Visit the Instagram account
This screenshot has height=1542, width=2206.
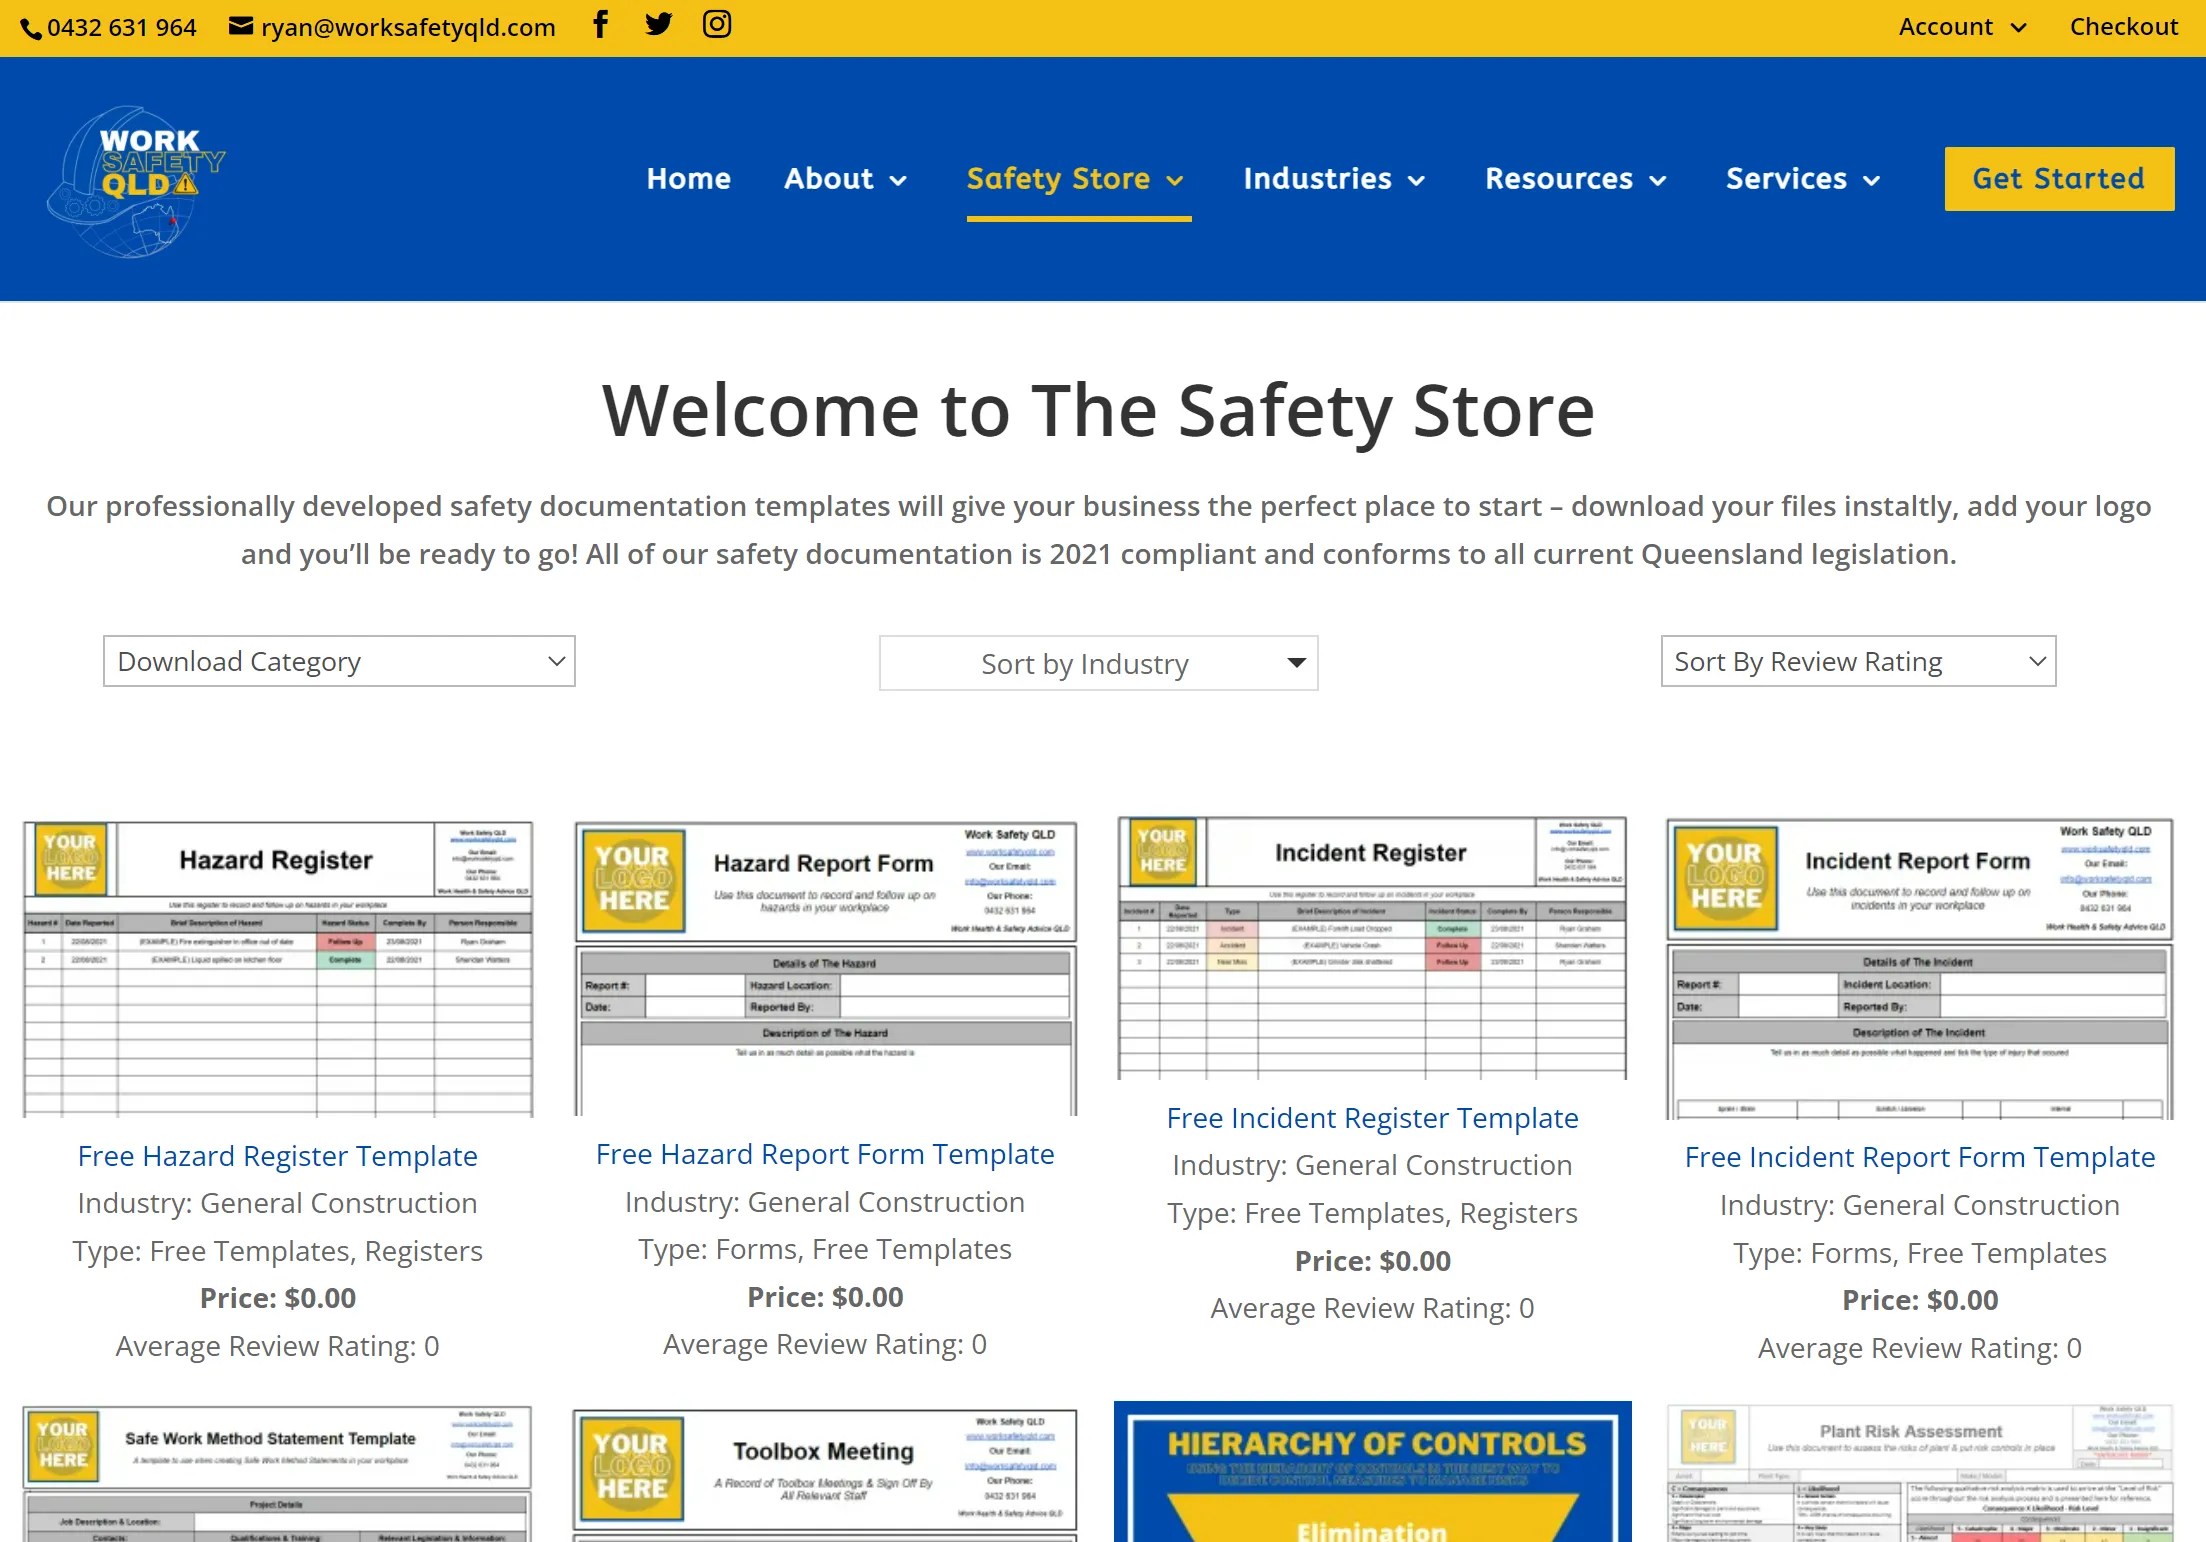(x=716, y=25)
